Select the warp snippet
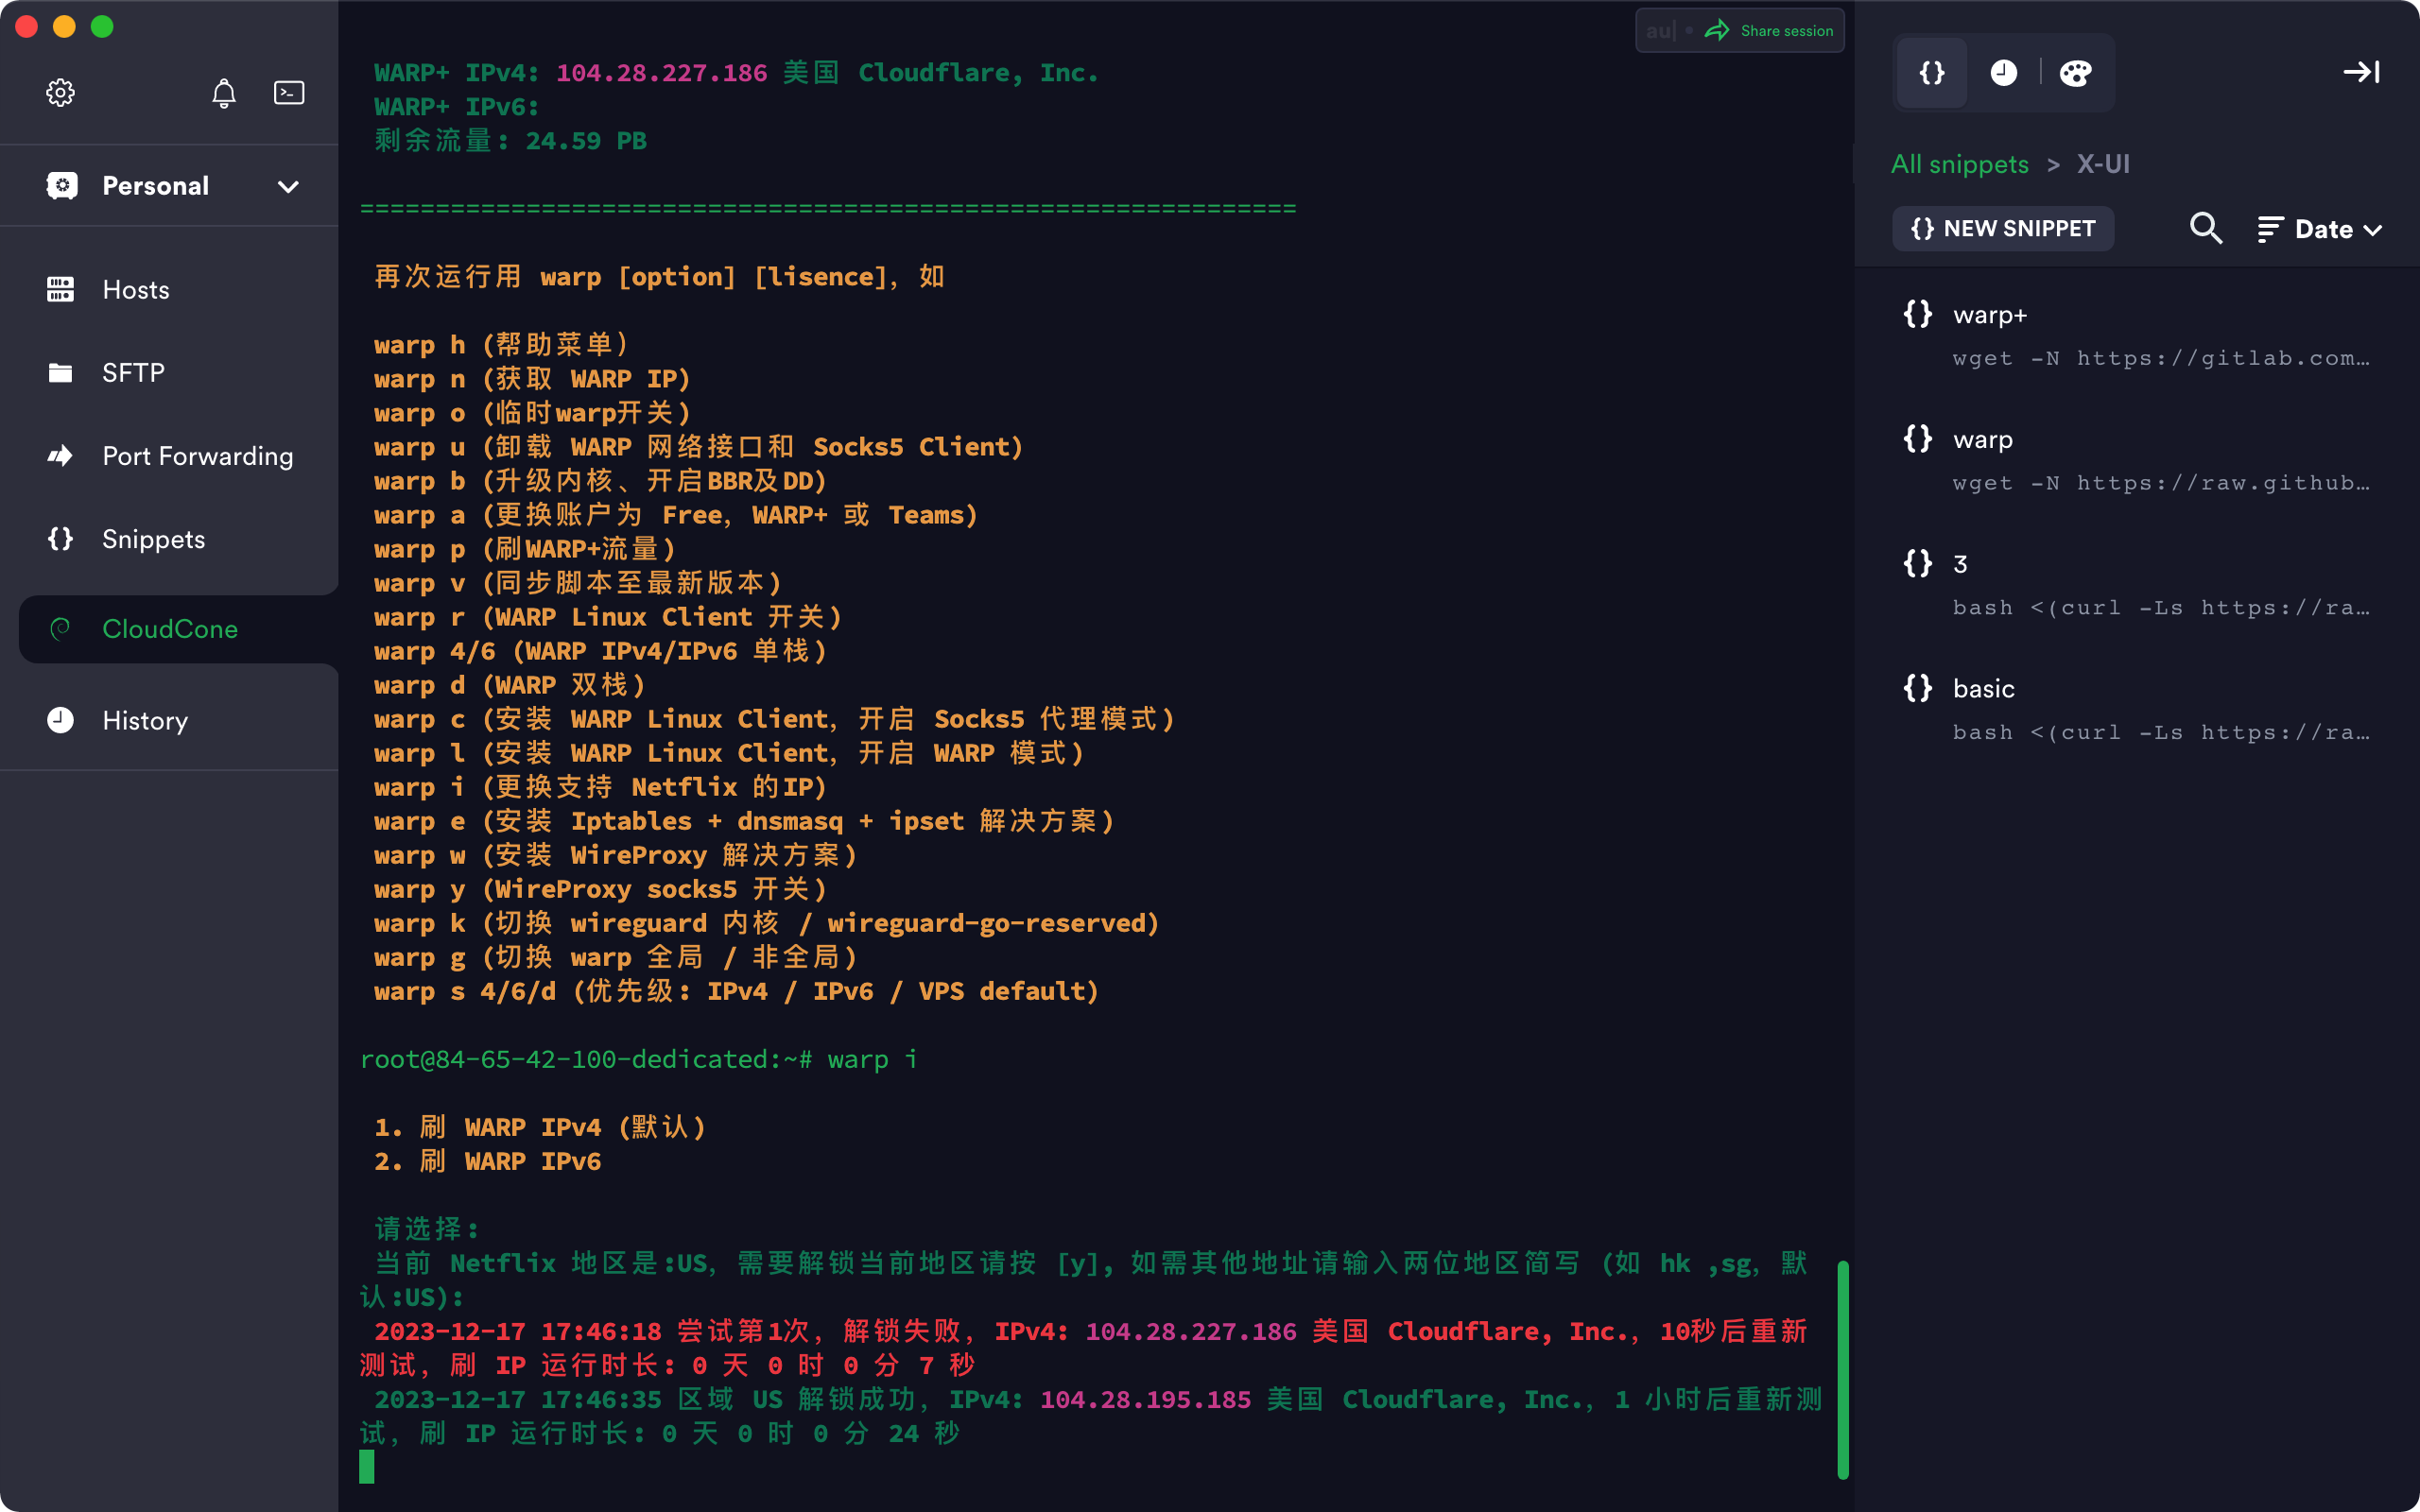The width and height of the screenshot is (2420, 1512). [x=2137, y=460]
